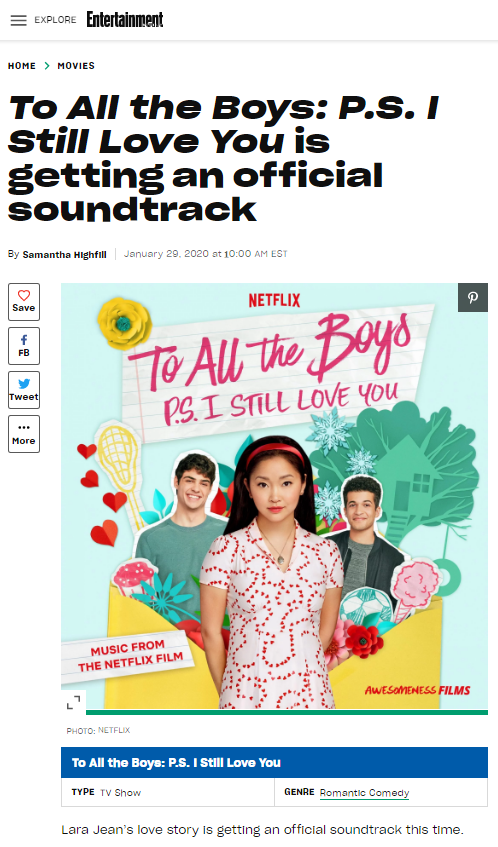Click the article publish date
498x847 pixels.
click(205, 254)
